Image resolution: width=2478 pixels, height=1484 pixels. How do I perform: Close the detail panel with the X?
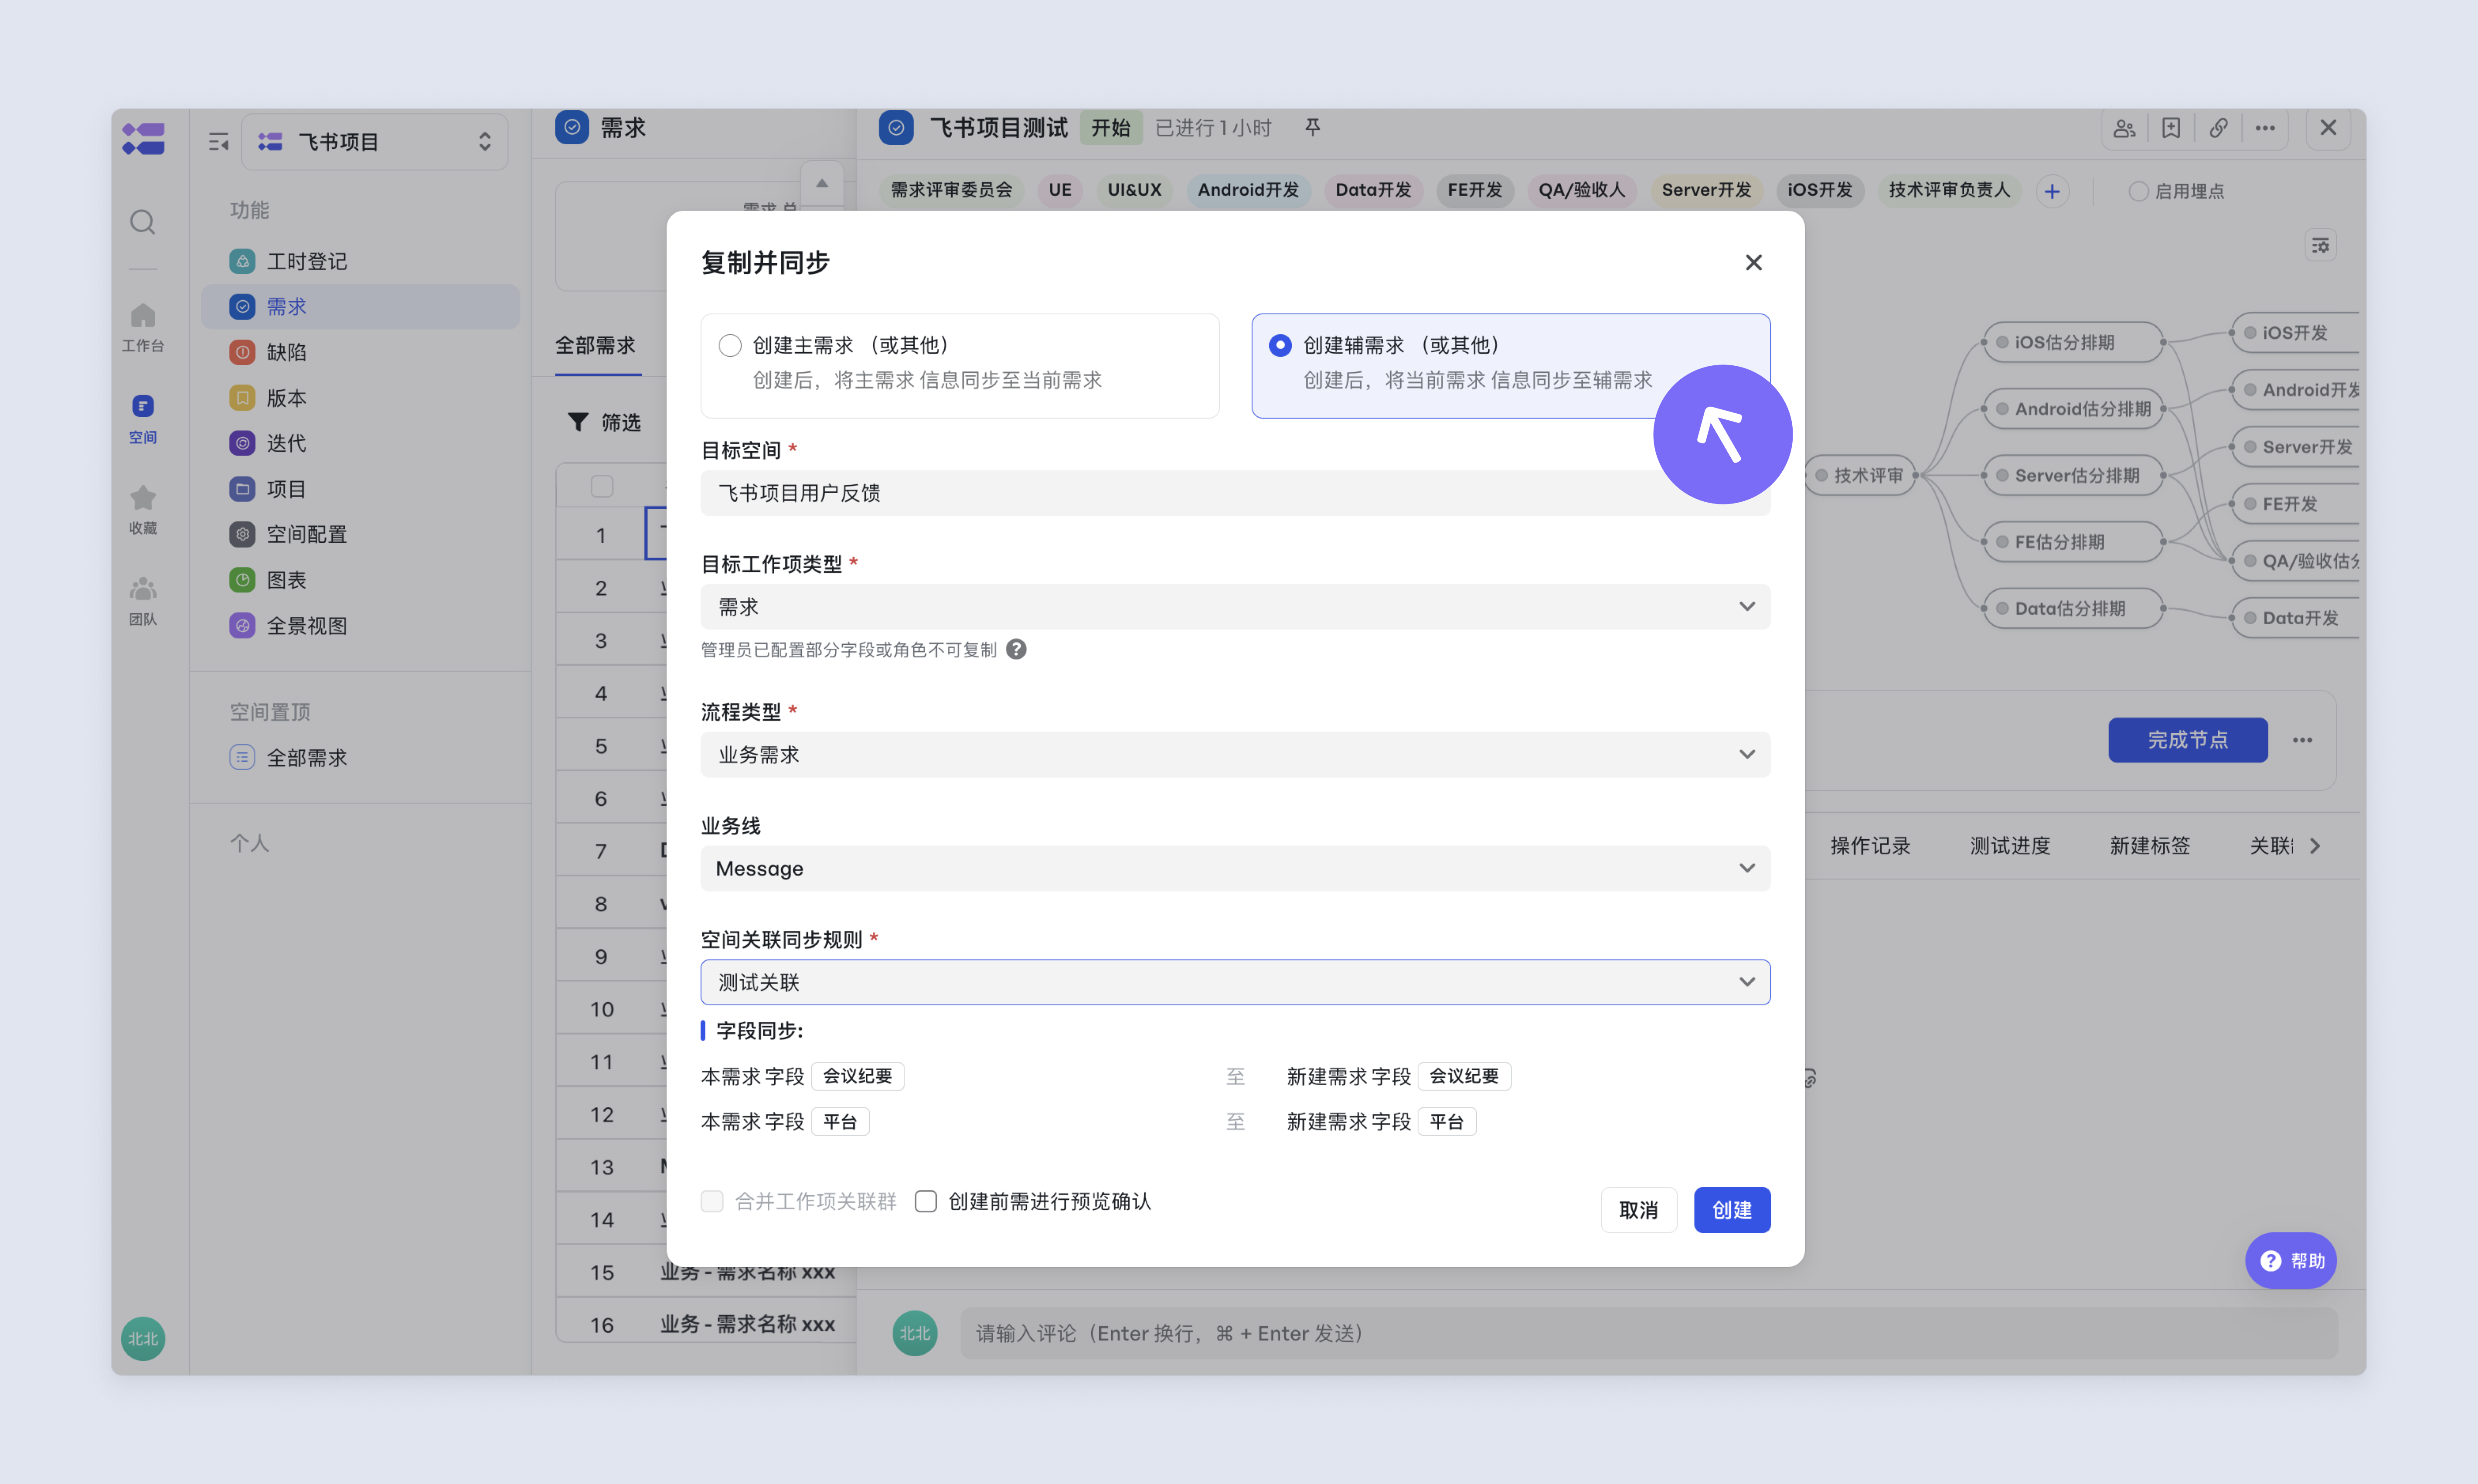pos(2328,128)
